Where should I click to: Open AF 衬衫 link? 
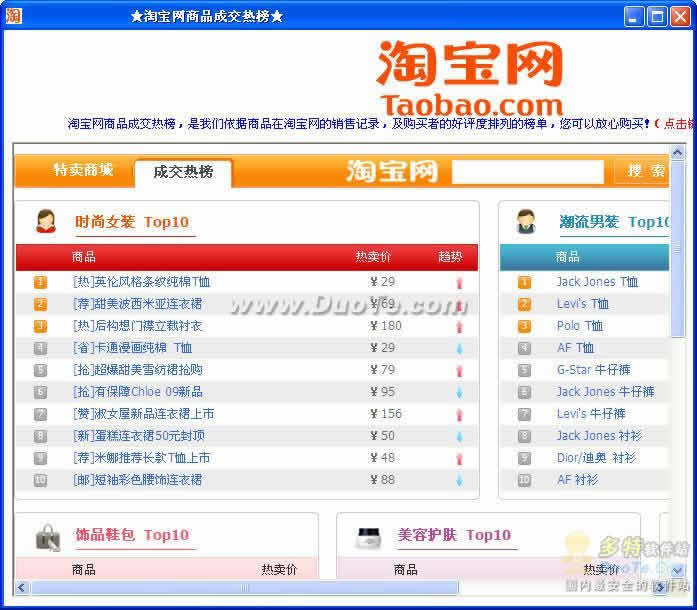click(x=577, y=480)
